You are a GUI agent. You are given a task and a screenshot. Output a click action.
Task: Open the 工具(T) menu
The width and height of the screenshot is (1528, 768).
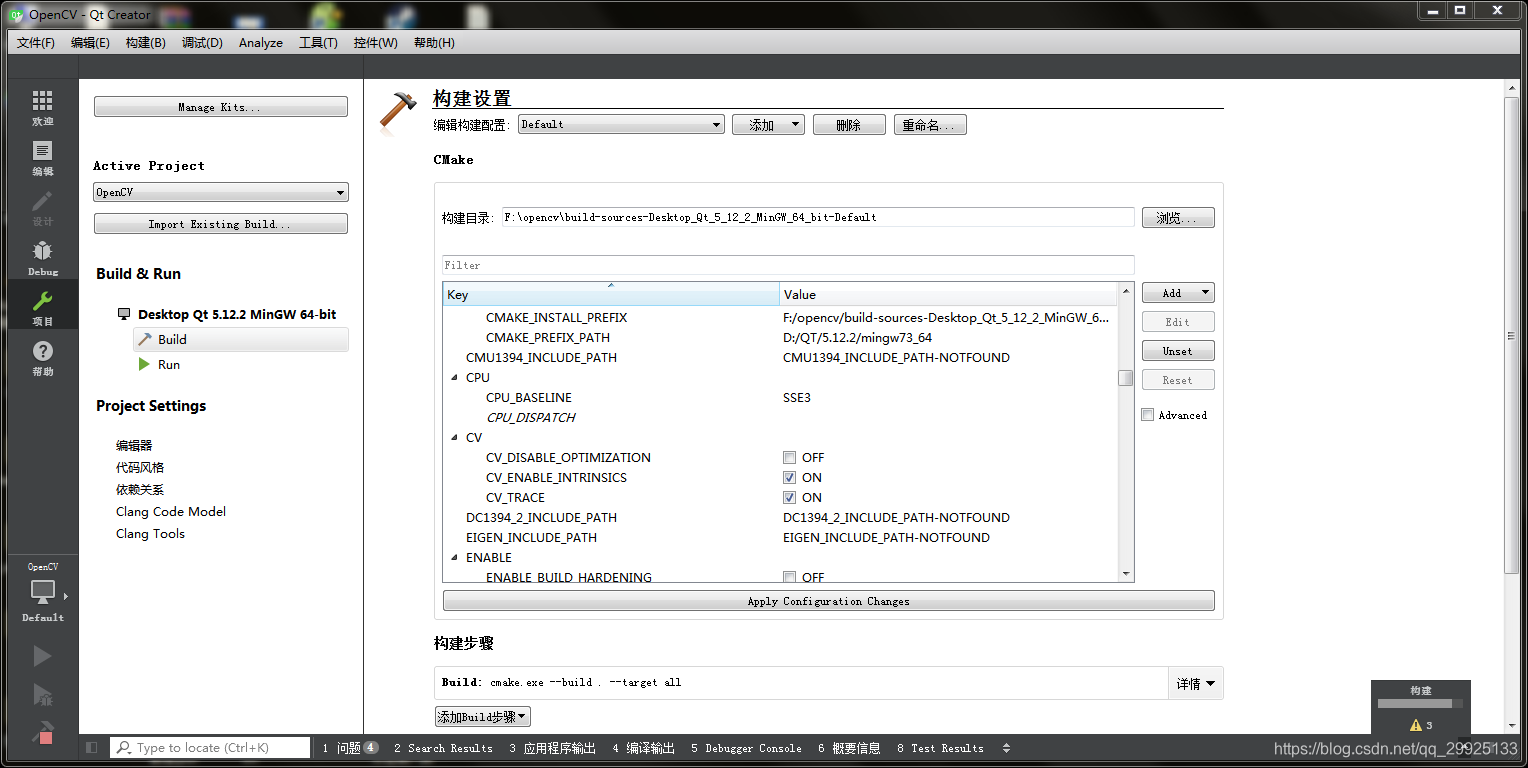pyautogui.click(x=318, y=43)
